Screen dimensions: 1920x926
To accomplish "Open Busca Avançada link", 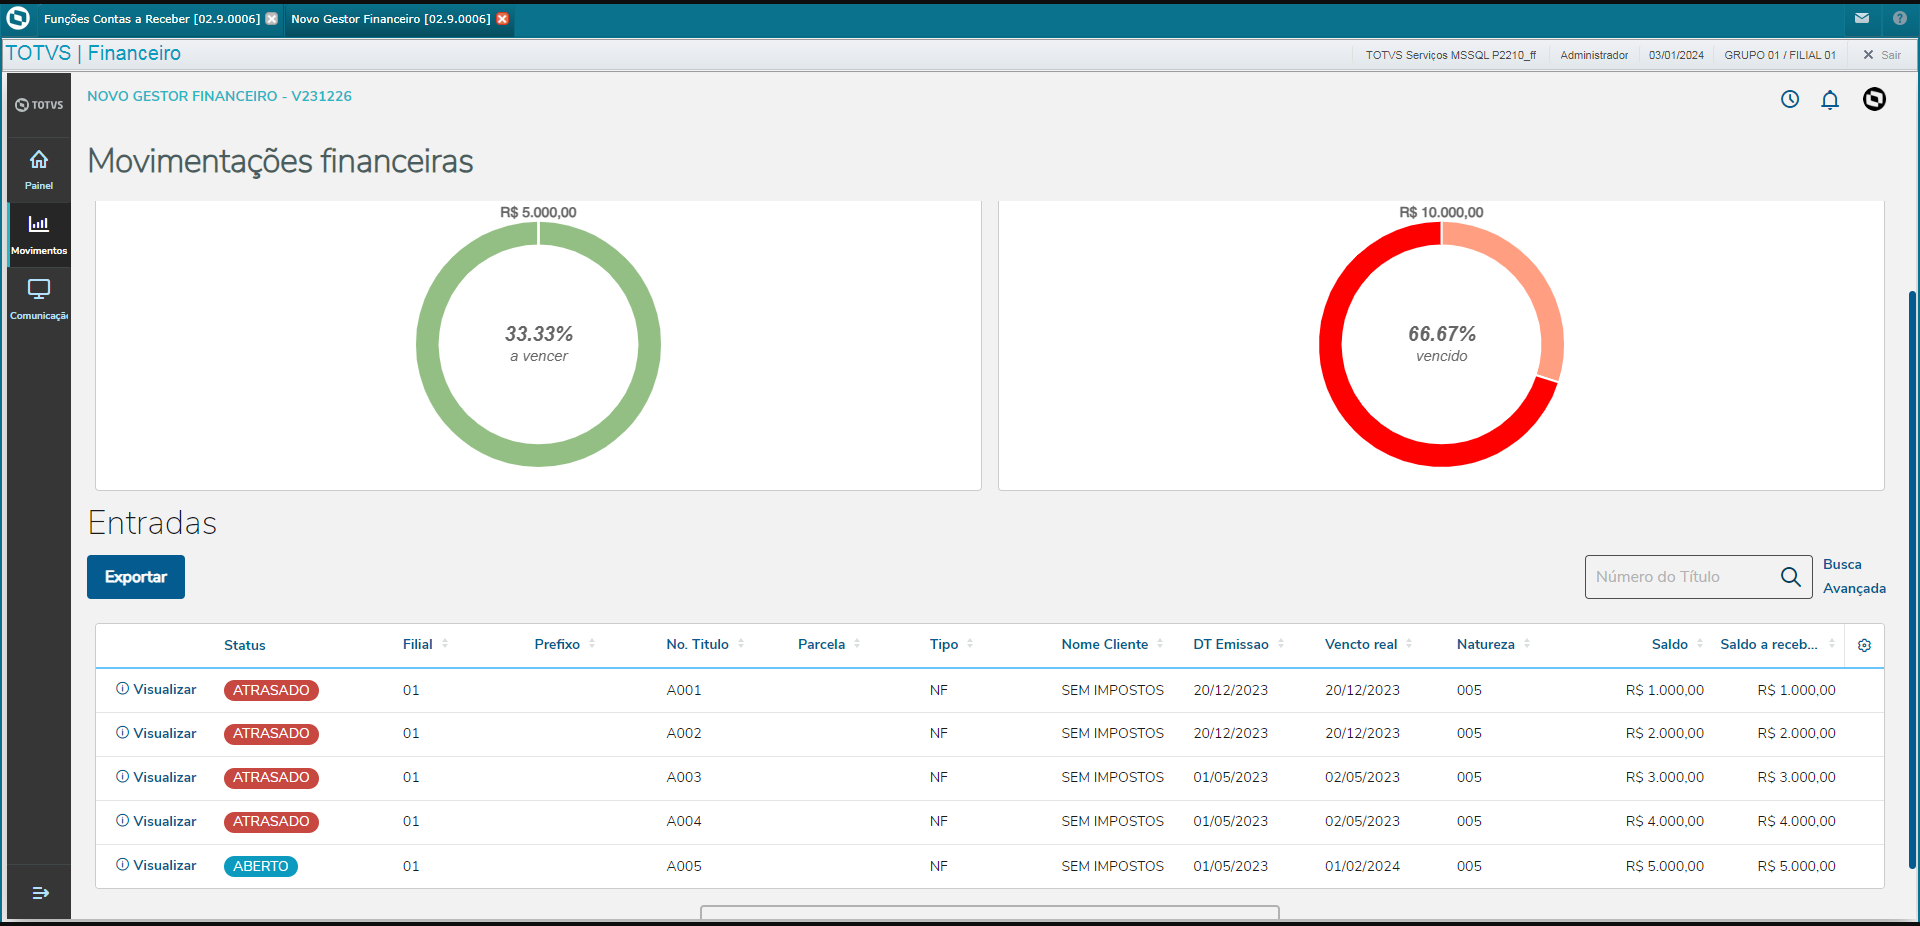I will (1854, 576).
